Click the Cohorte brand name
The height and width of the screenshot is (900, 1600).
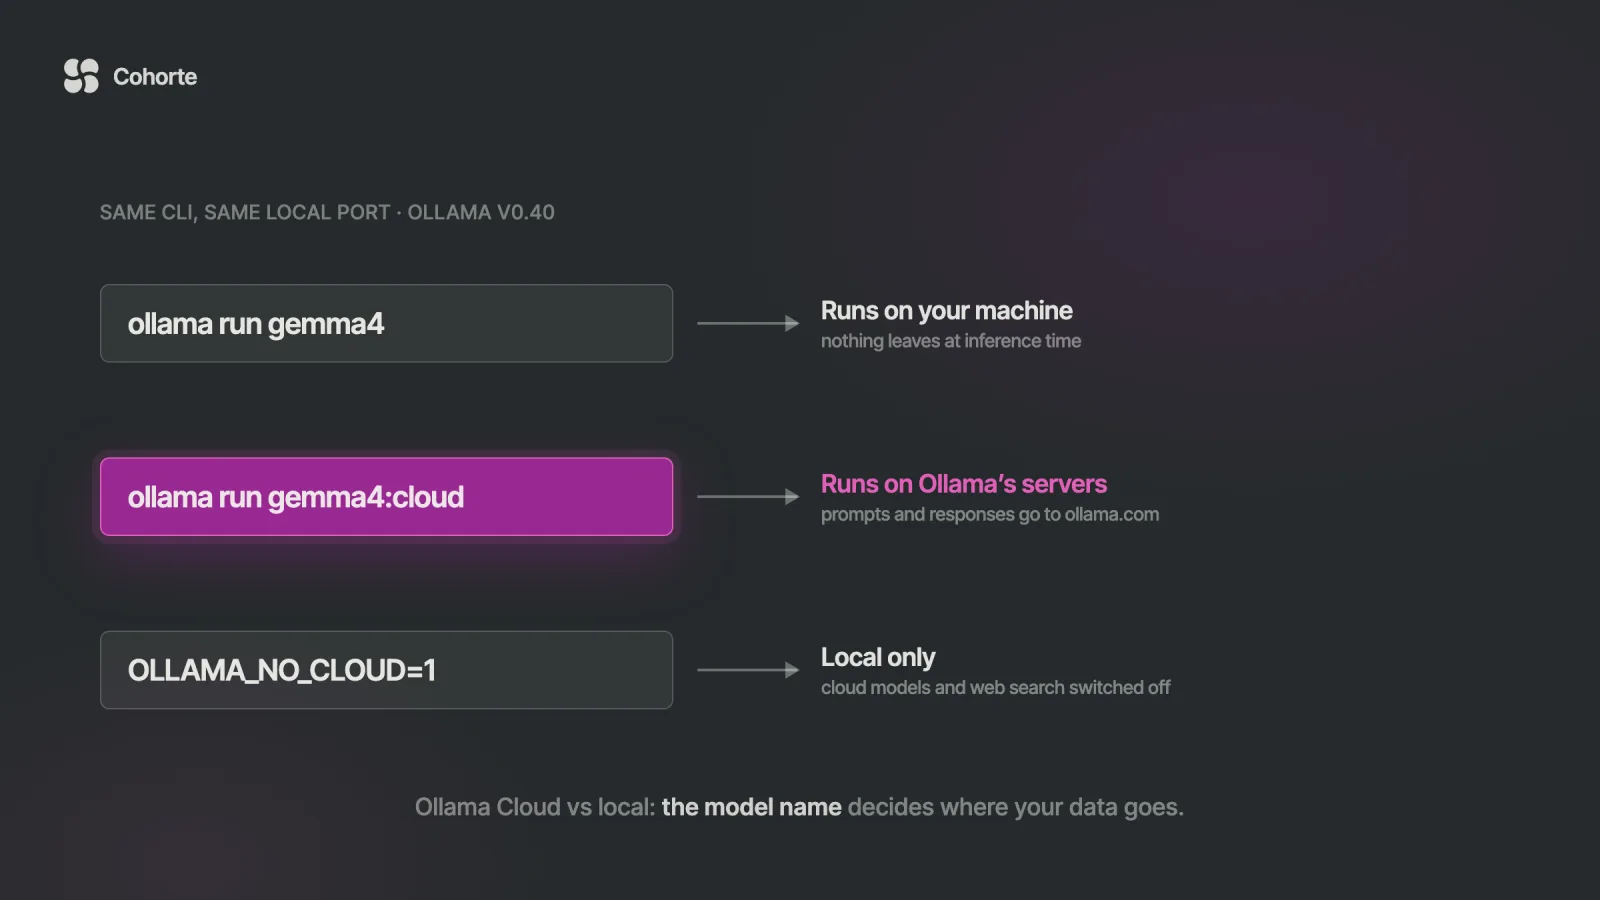(155, 77)
